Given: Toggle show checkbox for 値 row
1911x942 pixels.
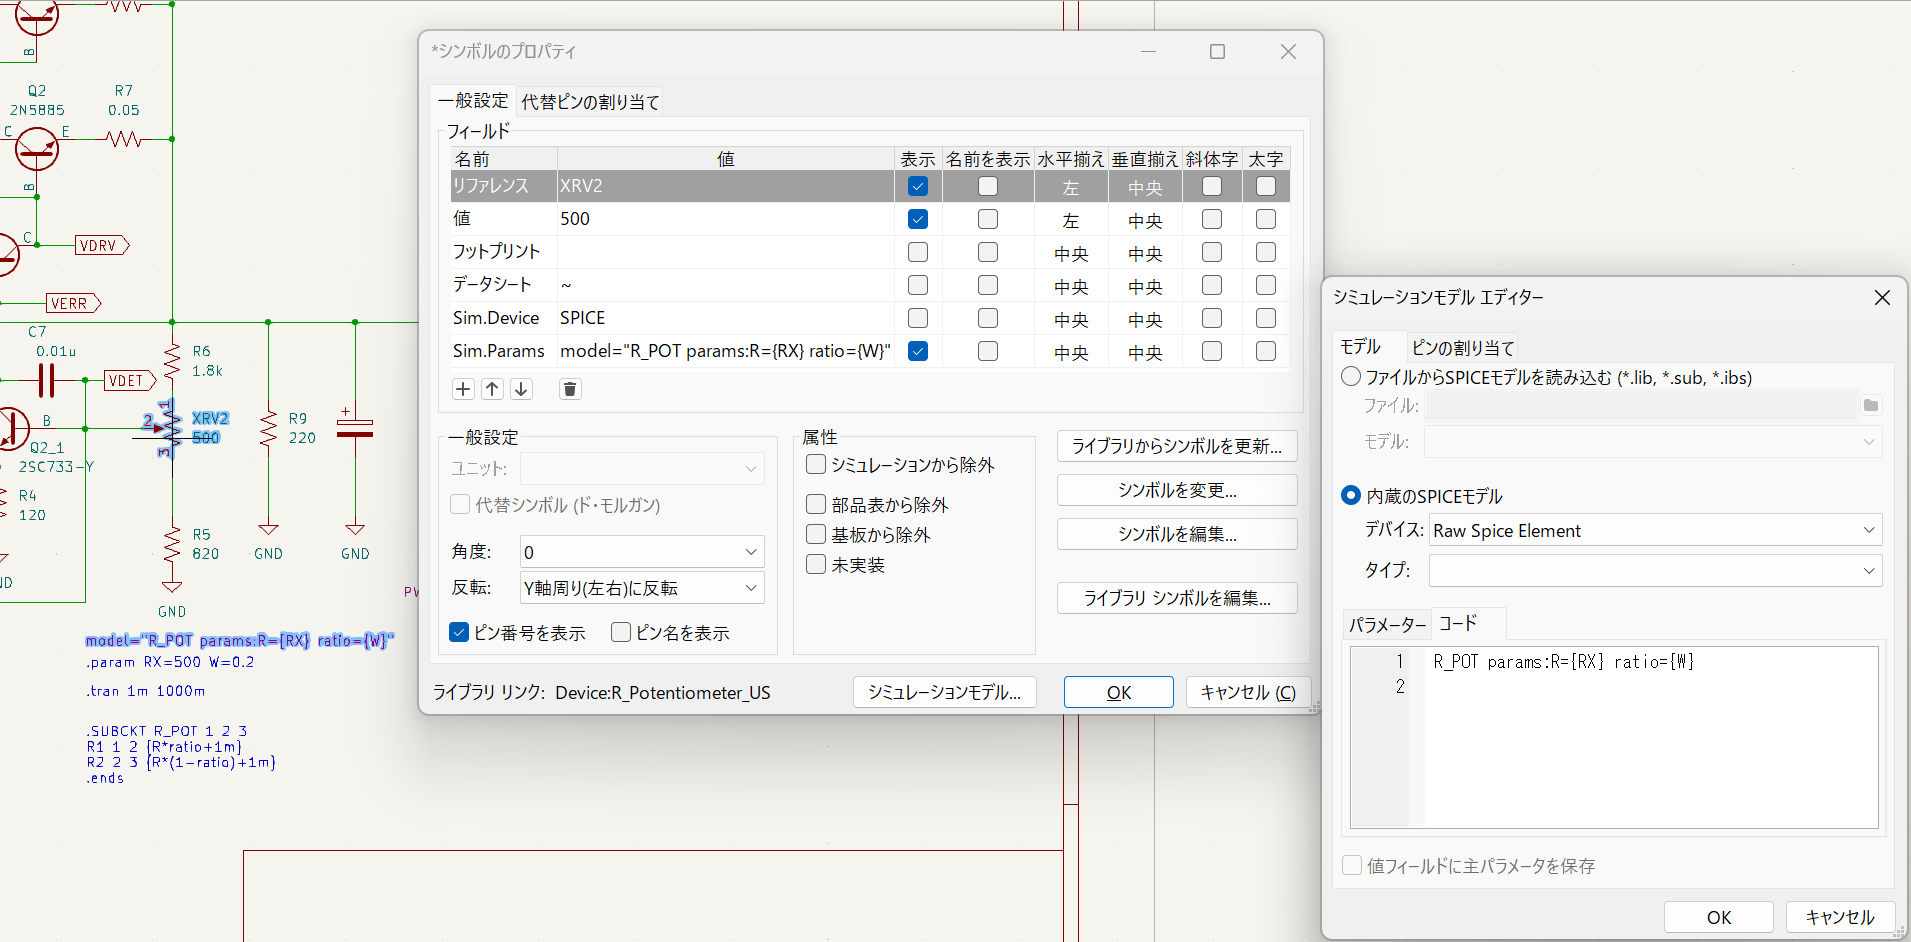Looking at the screenshot, I should tap(918, 219).
